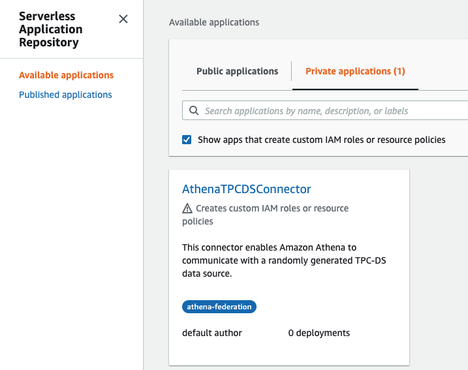
Task: Click 'Creates custom IAM roles or resource policies' text
Action: pyautogui.click(x=265, y=215)
